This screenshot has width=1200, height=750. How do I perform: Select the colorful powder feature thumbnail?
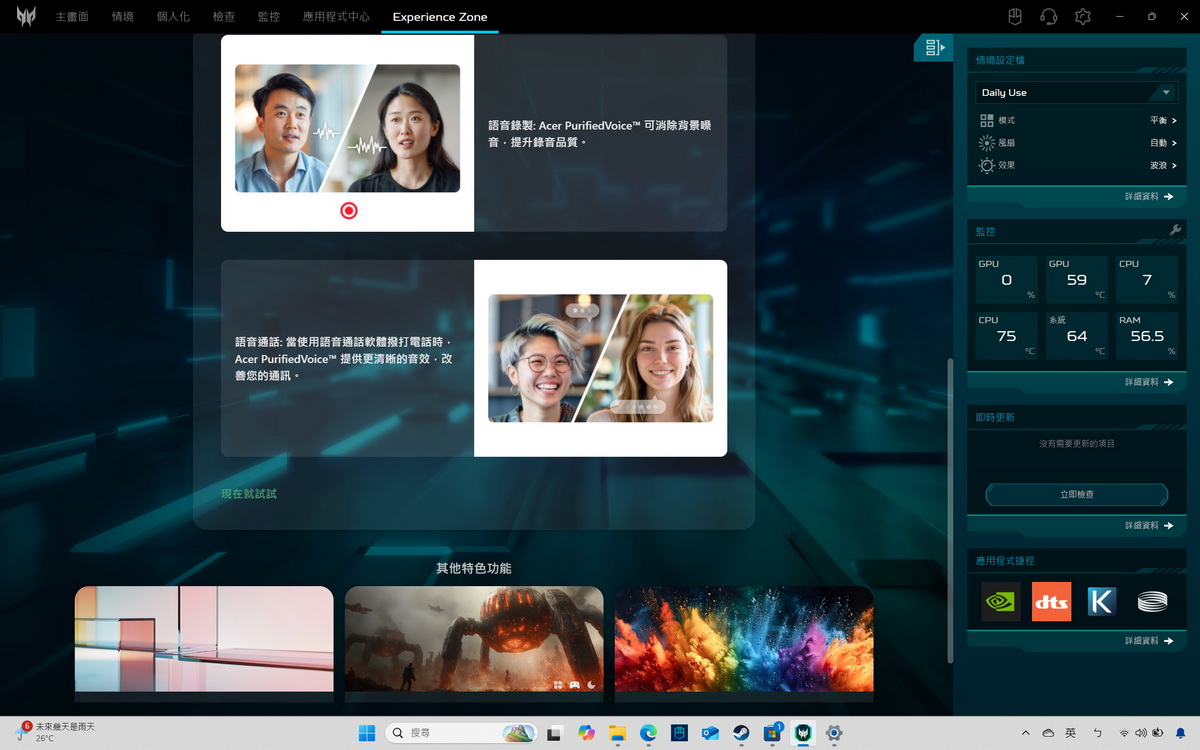point(743,638)
